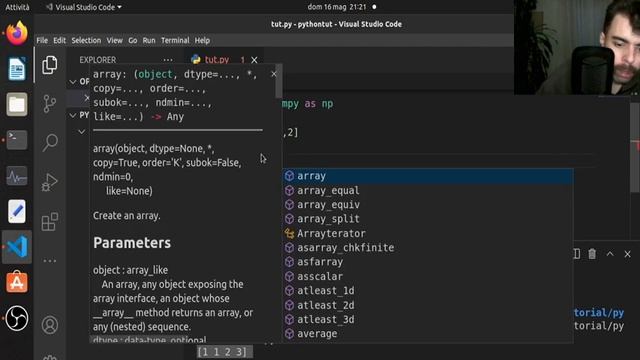Screen dimensions: 640x360
Task: Close the tut.py editor tab
Action: (x=254, y=60)
